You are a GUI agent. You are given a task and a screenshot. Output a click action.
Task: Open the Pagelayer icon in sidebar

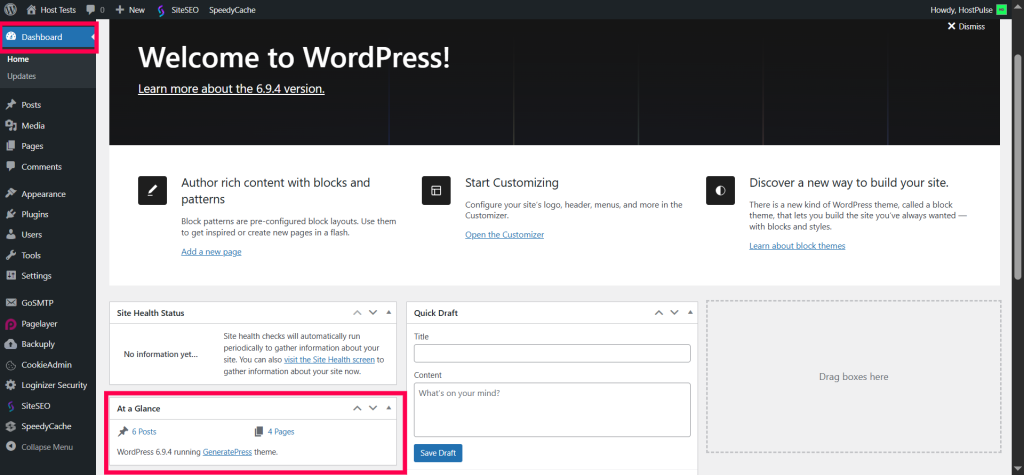11,324
